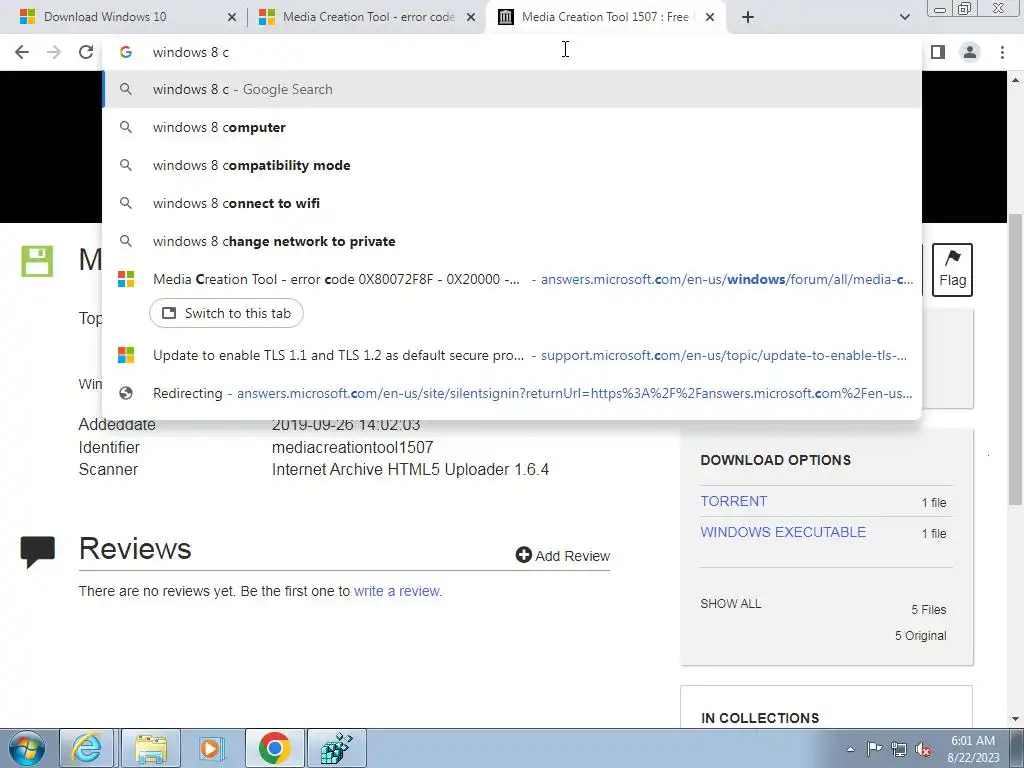Click the Google G icon in address bar

coord(126,52)
